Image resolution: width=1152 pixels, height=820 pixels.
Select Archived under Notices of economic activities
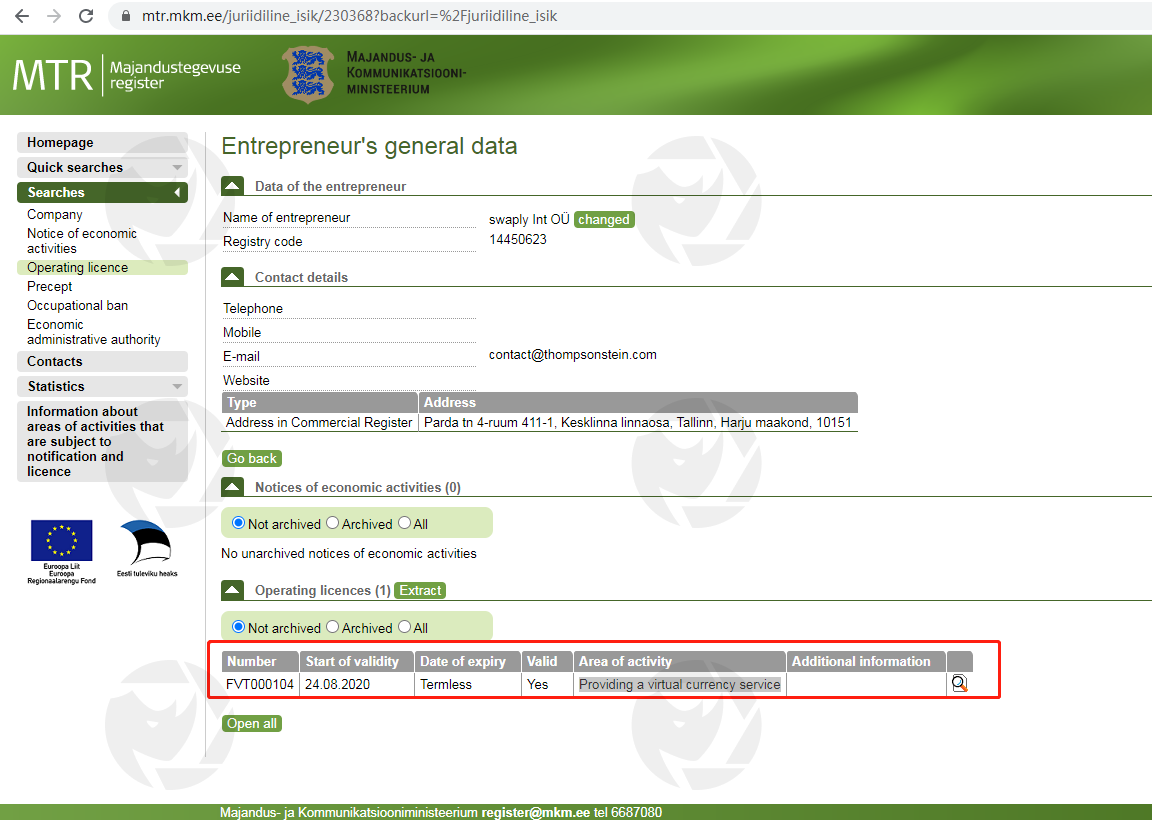coord(333,523)
